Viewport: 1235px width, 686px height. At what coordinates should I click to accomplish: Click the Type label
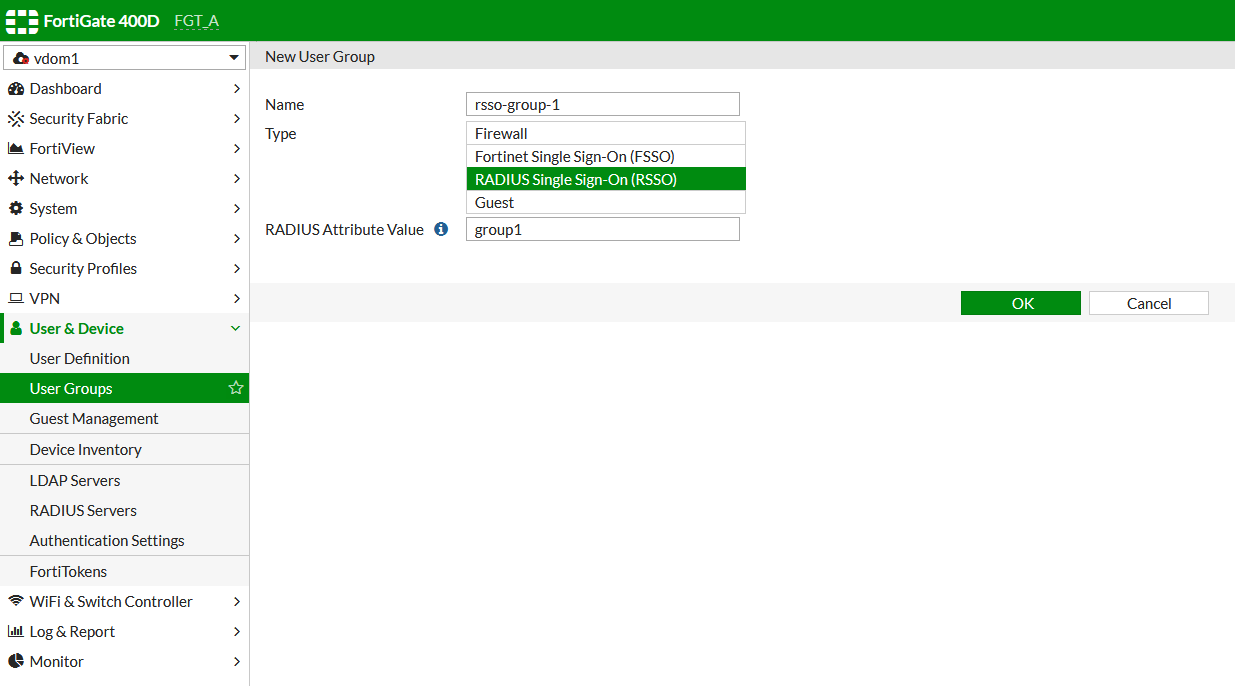pos(281,133)
